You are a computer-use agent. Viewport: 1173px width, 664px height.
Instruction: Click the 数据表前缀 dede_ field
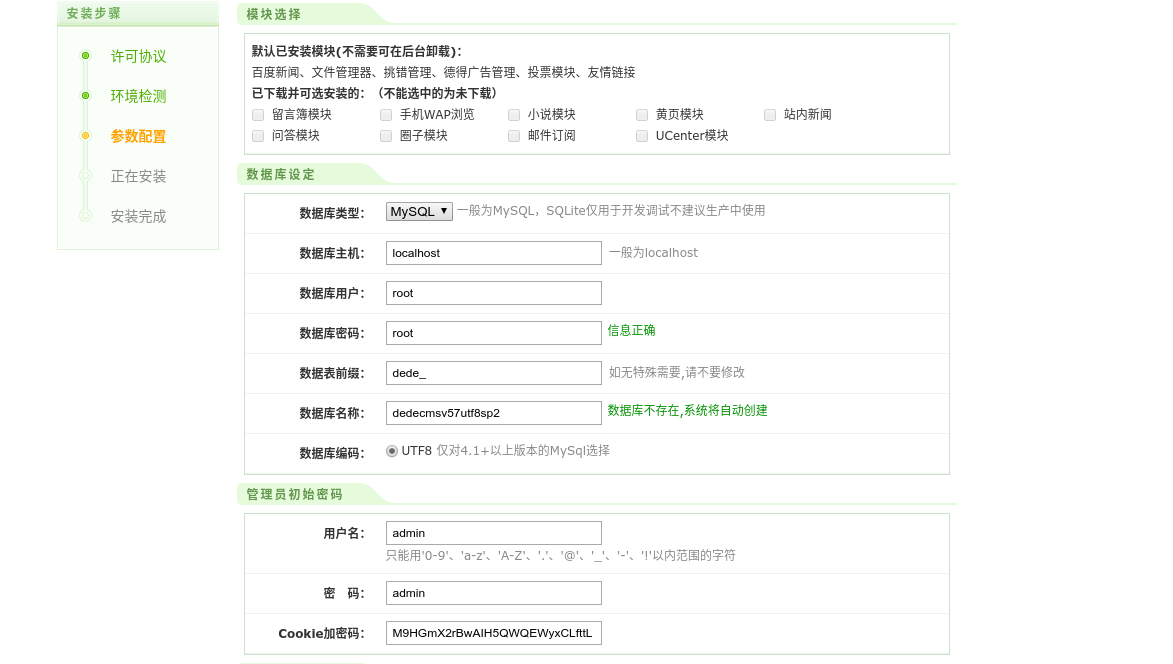(x=494, y=373)
